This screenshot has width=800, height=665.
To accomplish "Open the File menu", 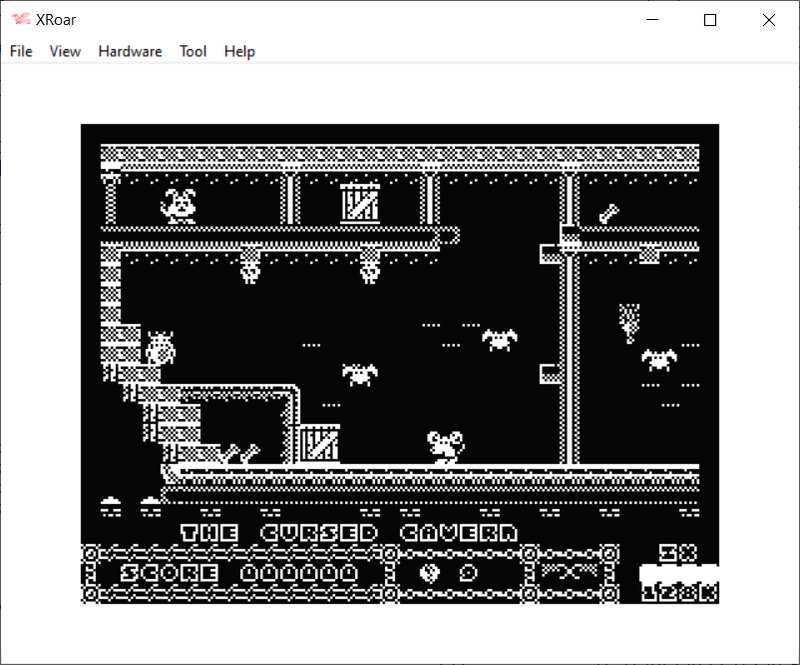I will 21,51.
